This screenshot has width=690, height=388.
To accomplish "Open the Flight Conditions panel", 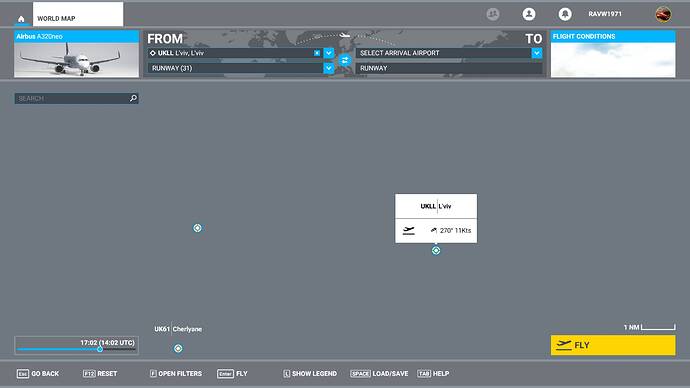I will 613,54.
